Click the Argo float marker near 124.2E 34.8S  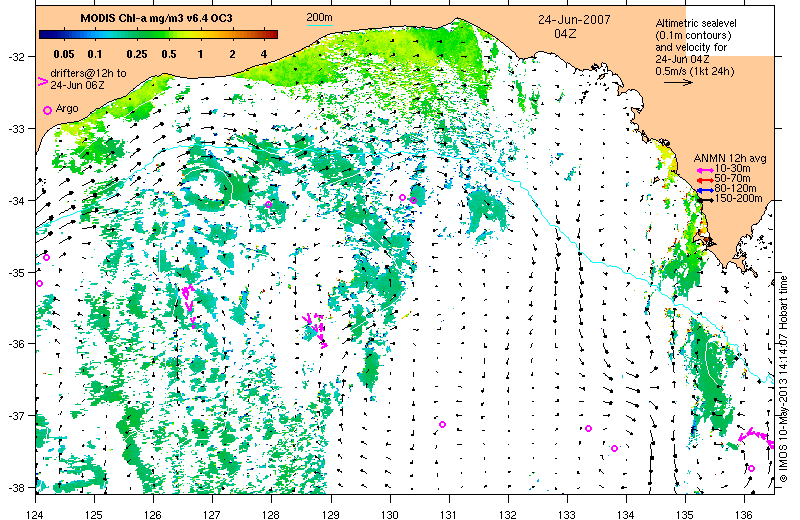coord(46,258)
